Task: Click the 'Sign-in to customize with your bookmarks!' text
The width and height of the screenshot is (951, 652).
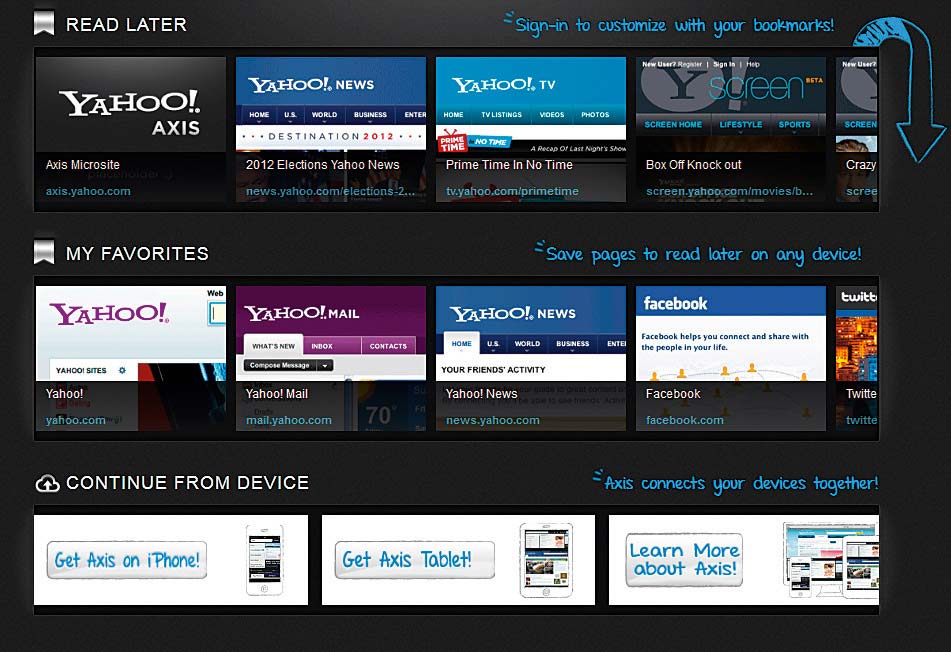Action: [x=674, y=25]
